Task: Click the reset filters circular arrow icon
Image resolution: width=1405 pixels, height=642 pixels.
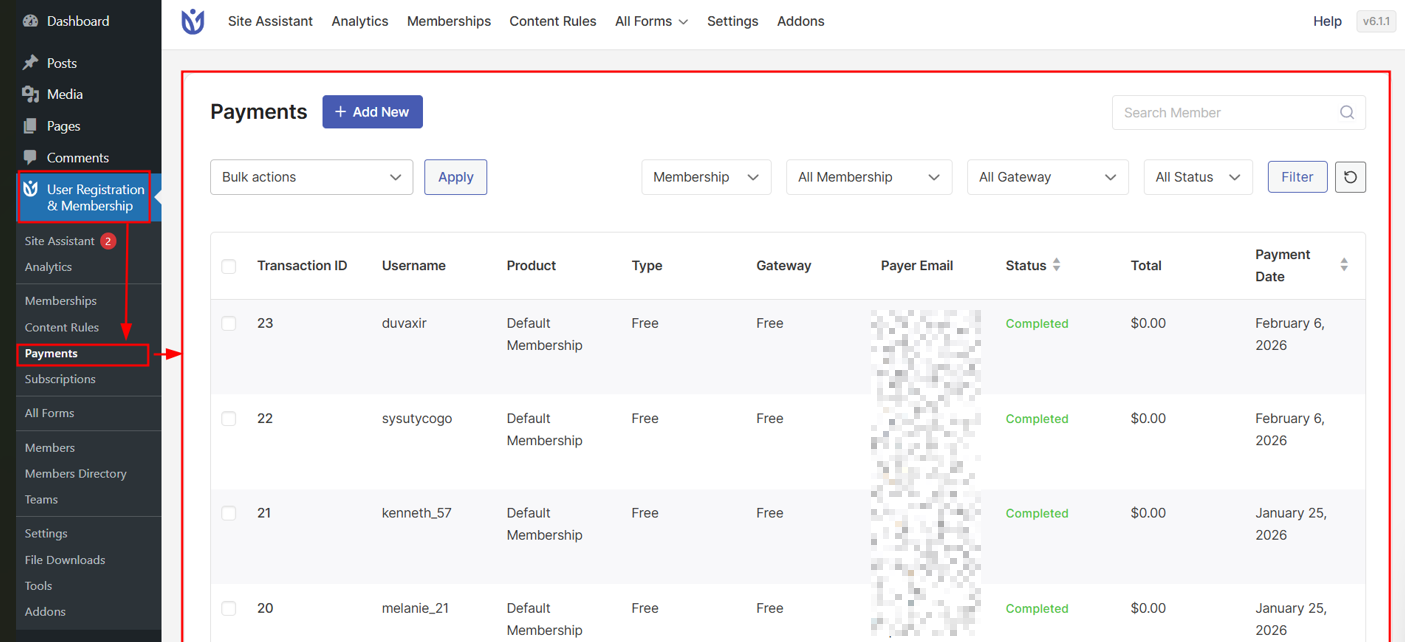Action: [x=1350, y=177]
